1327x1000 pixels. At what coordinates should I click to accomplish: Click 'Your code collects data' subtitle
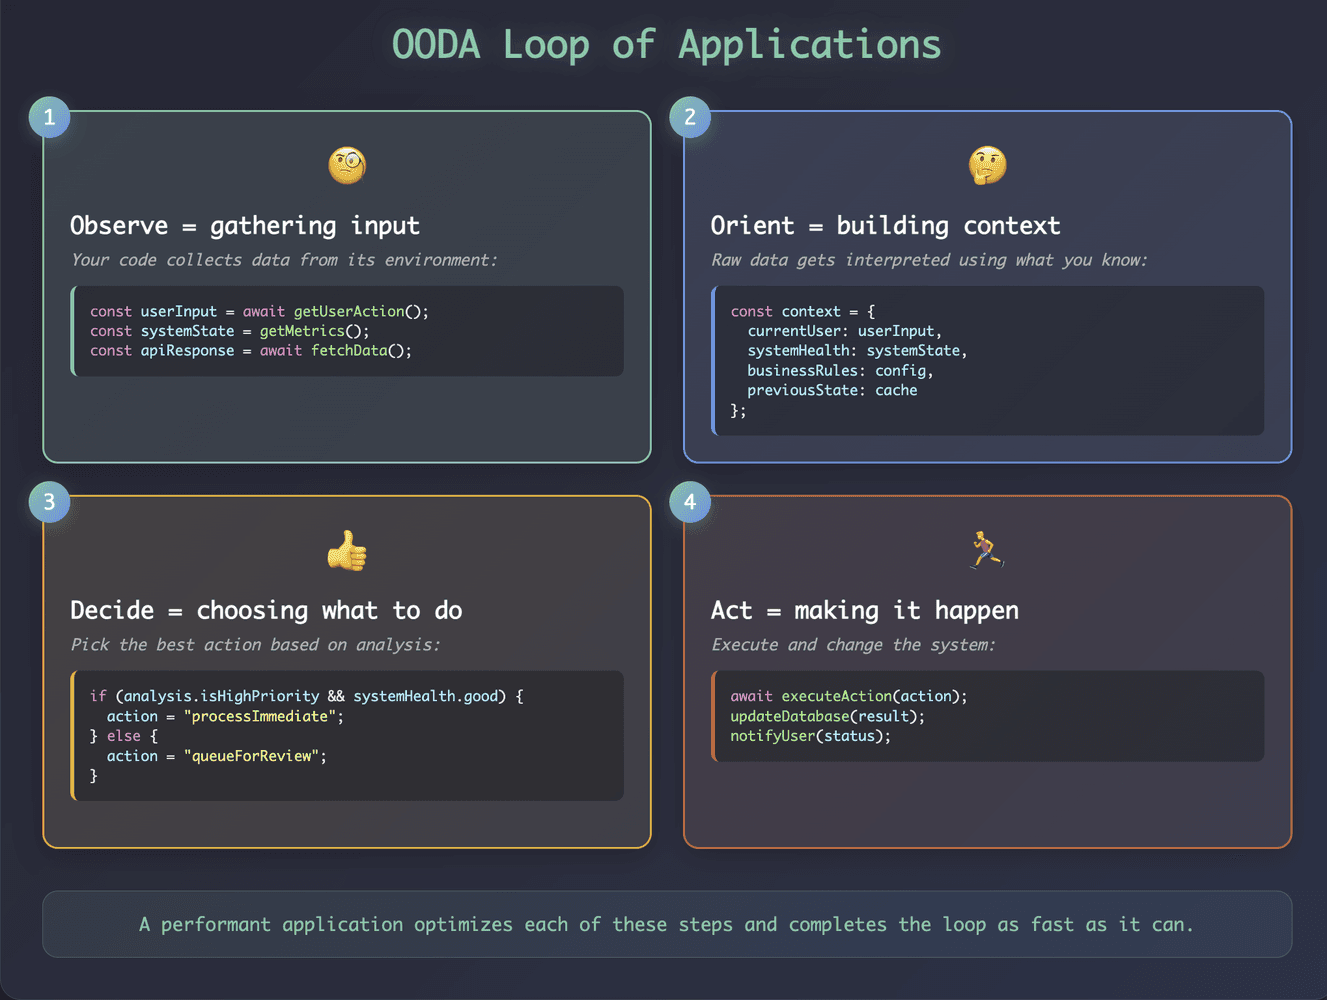pos(283,260)
